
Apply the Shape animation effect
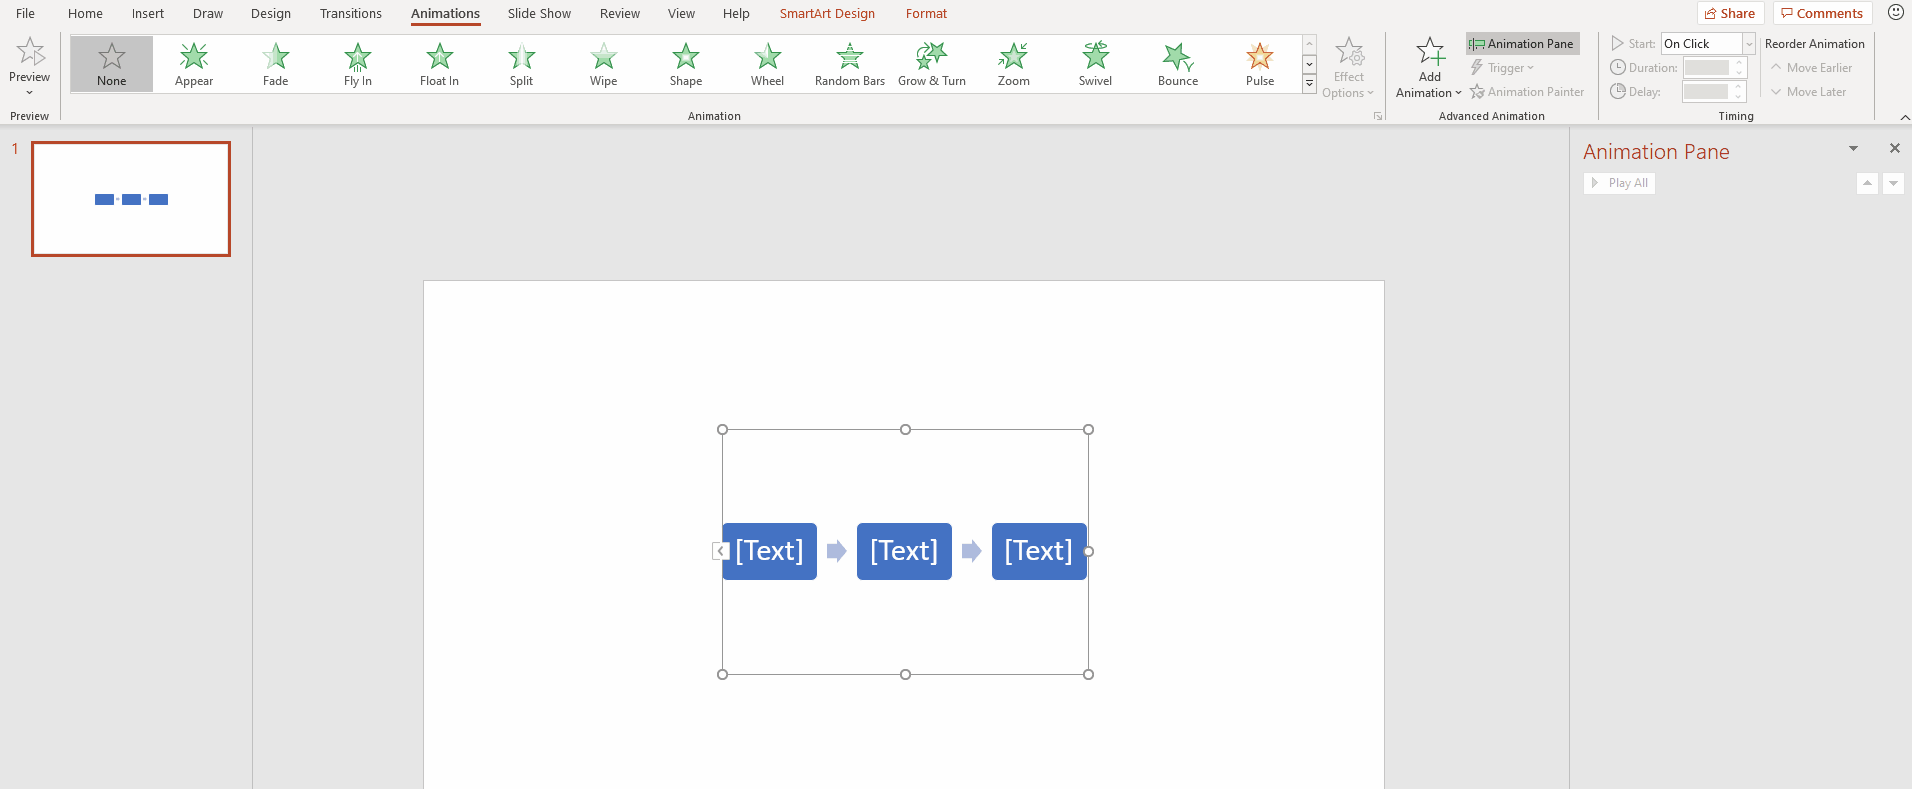pos(686,64)
